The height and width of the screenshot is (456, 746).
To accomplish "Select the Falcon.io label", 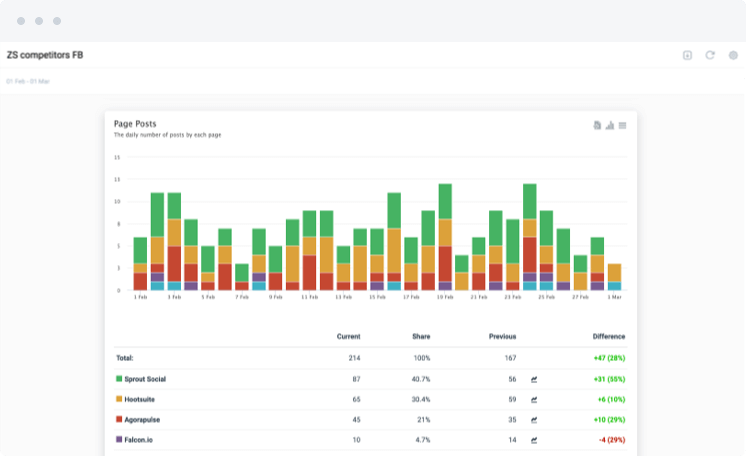I will click(138, 440).
